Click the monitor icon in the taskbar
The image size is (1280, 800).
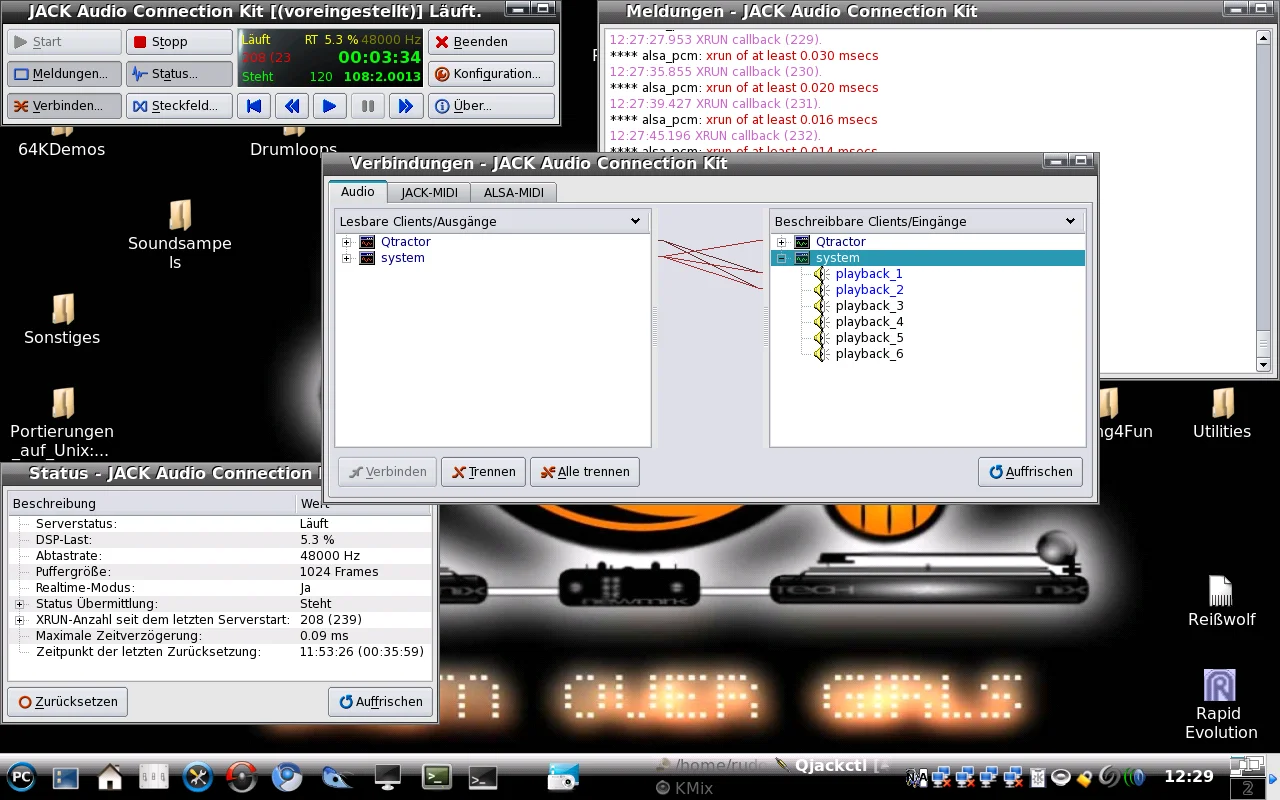click(x=387, y=776)
